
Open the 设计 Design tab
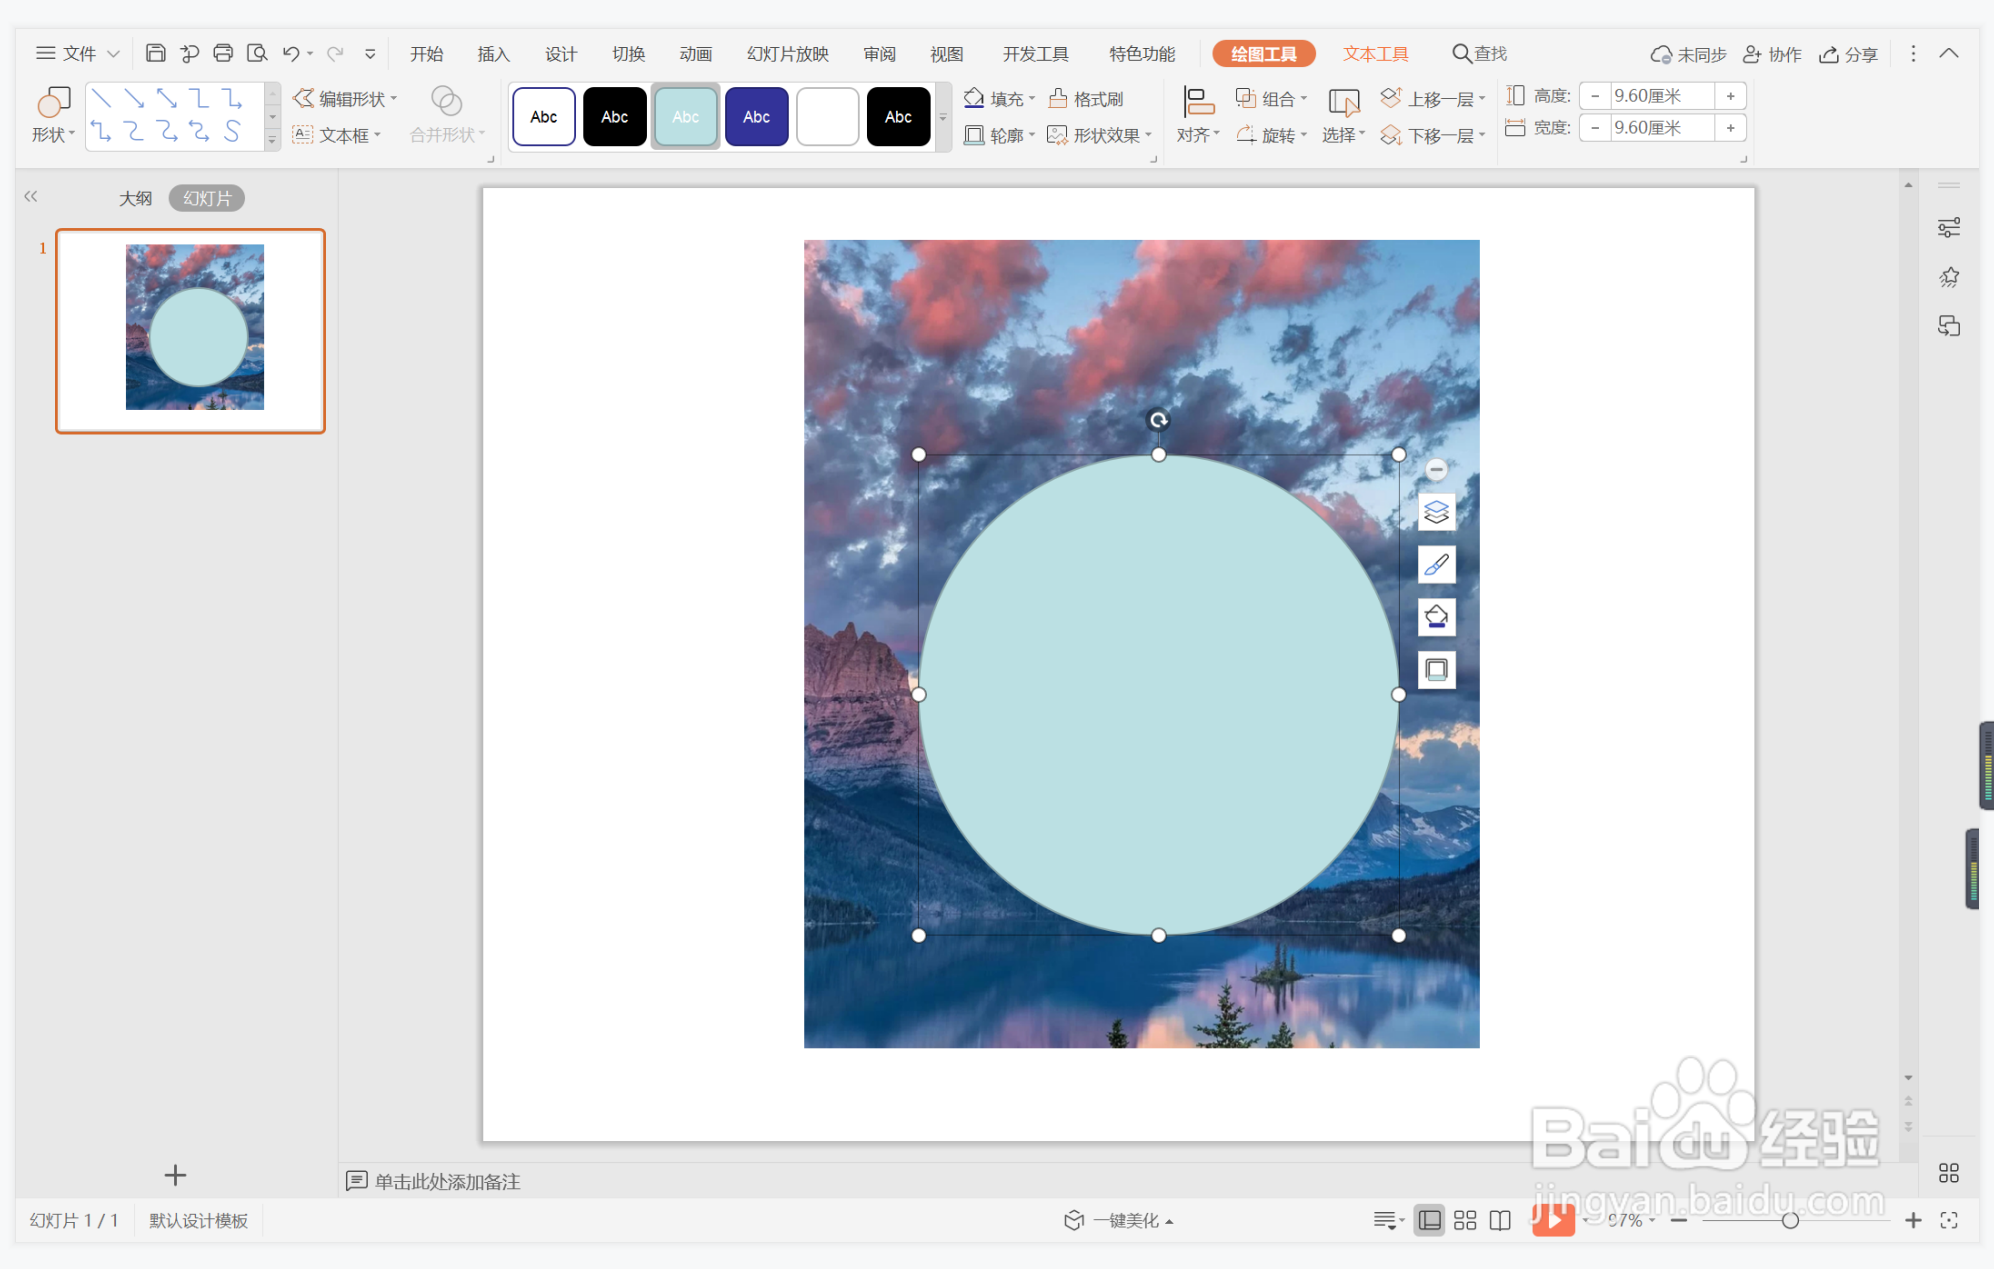point(560,54)
